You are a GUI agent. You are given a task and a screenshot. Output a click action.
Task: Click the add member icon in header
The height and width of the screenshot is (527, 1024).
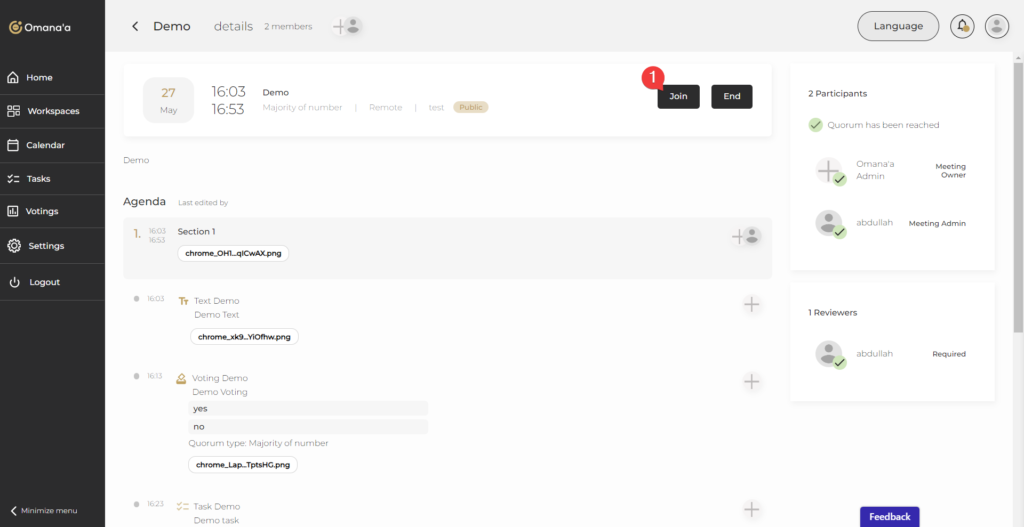346,26
